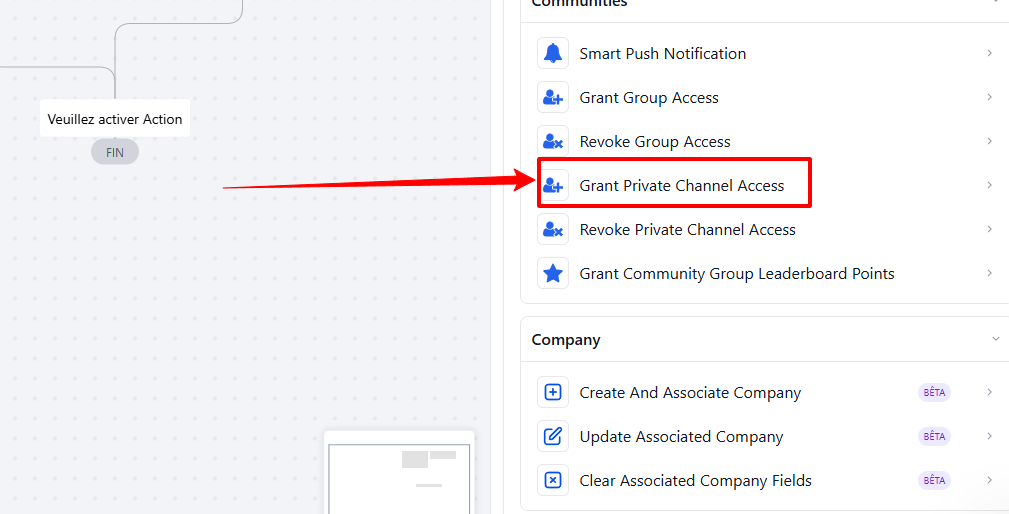Click the Grant Private Channel Access icon

[x=553, y=186]
